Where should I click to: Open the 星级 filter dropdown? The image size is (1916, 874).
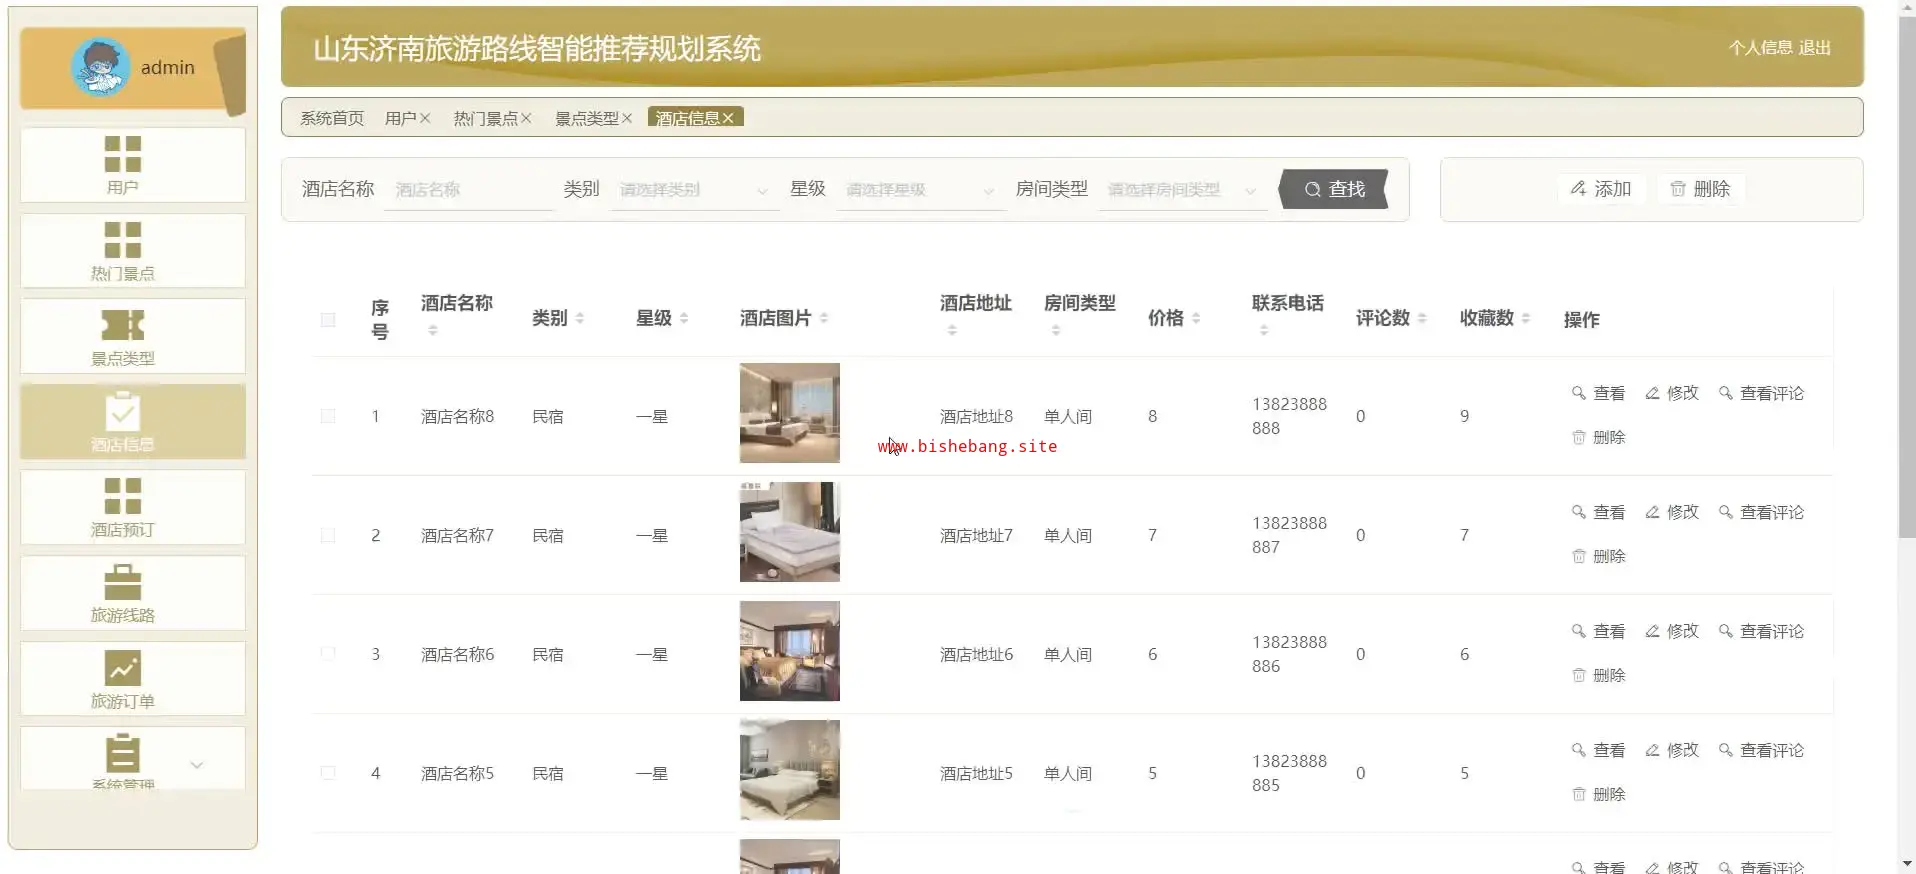920,190
